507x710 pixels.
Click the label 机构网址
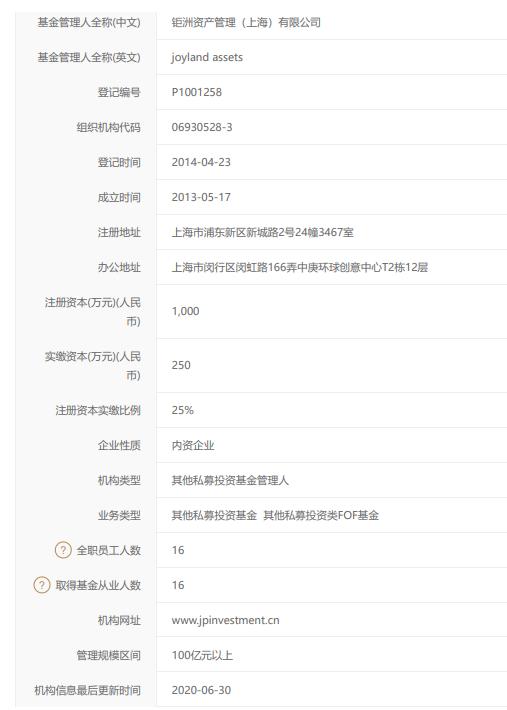(x=119, y=620)
